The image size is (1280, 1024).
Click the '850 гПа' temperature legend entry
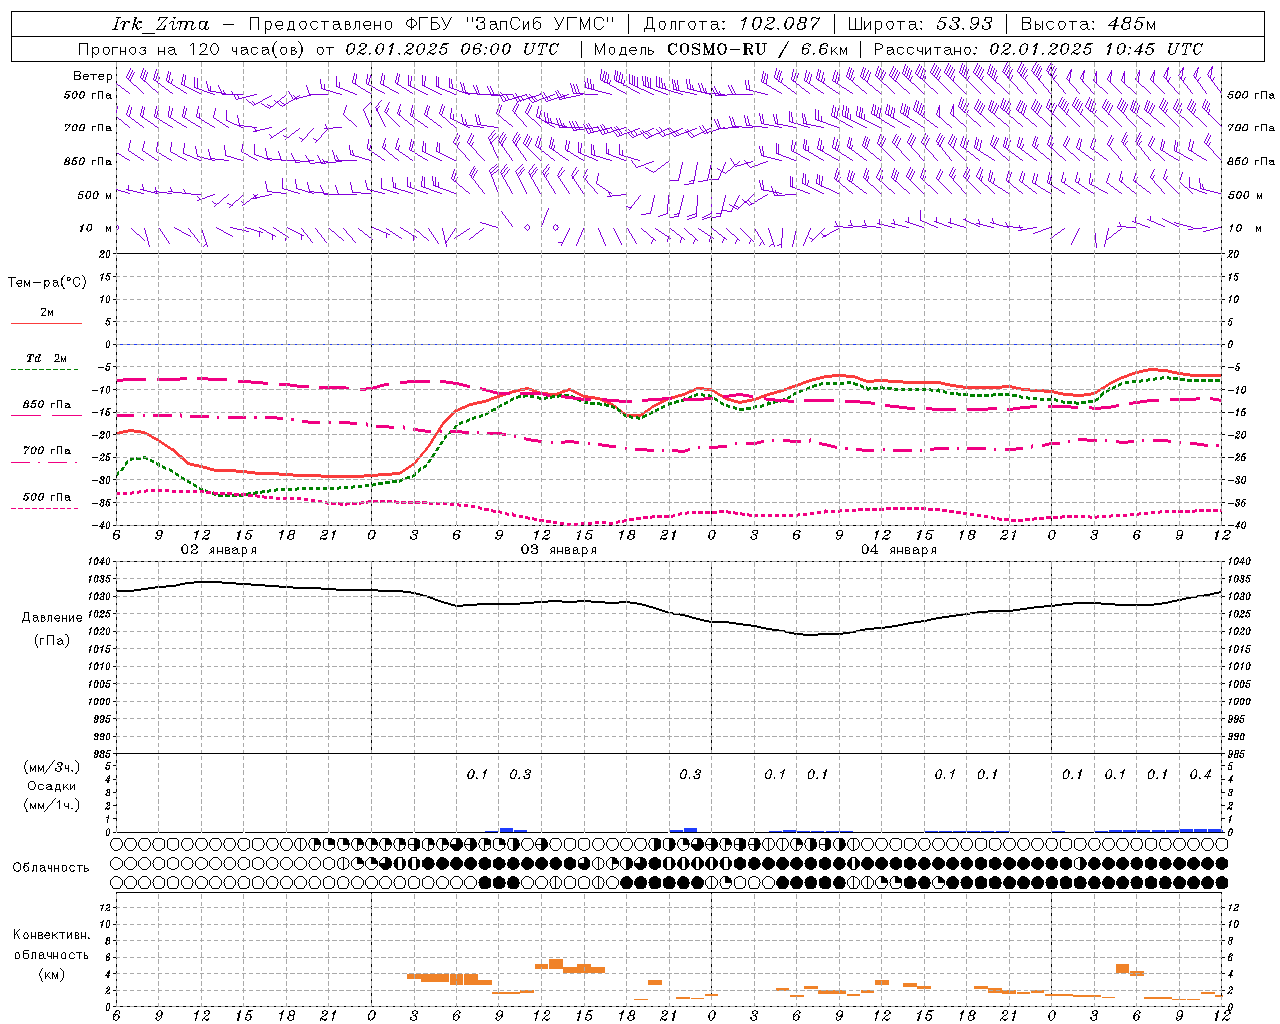(x=46, y=405)
